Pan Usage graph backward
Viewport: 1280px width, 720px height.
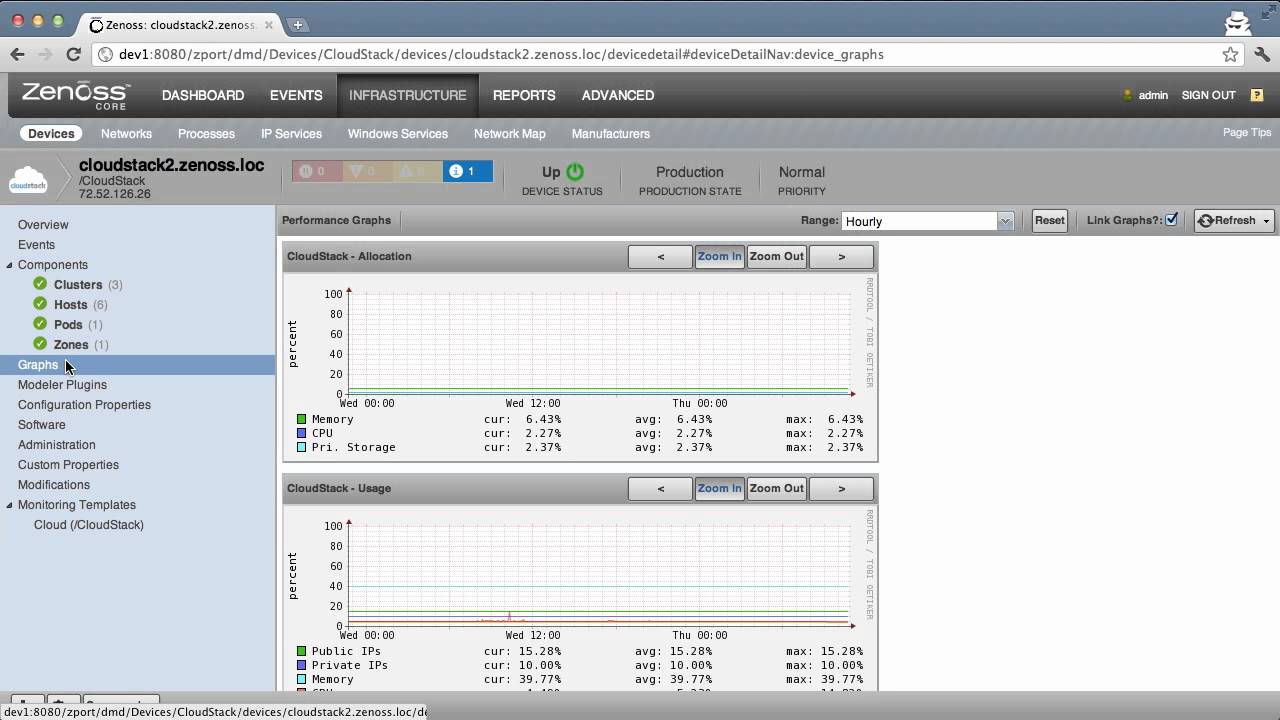tap(660, 489)
